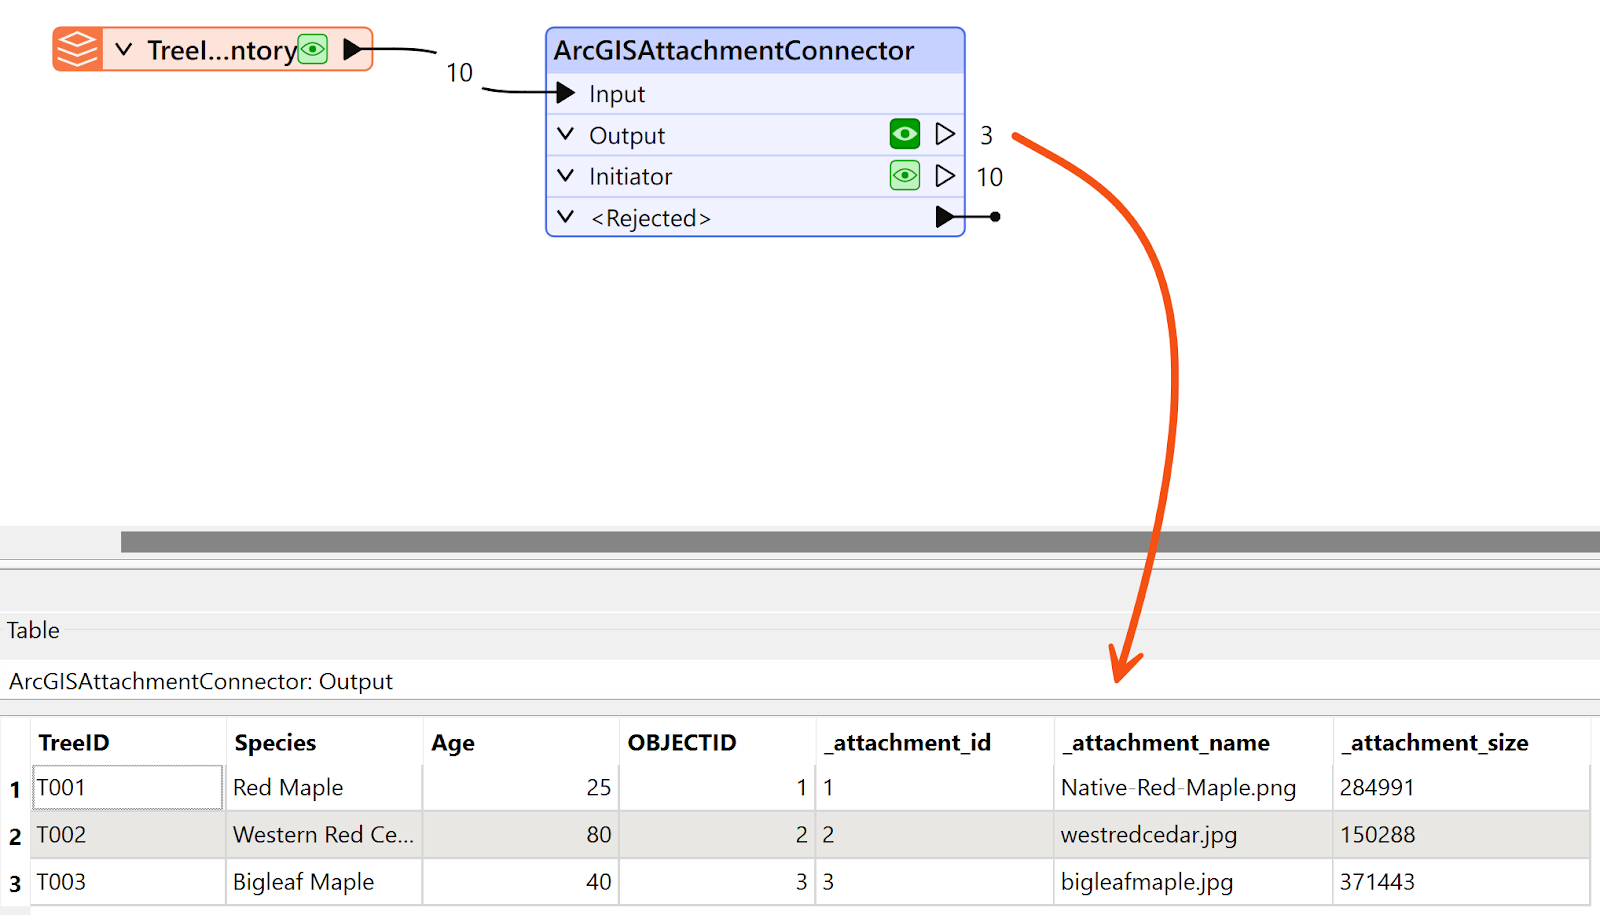Click the attachment size 150288 cell
Viewport: 1600px width, 915px height.
[x=1461, y=835]
